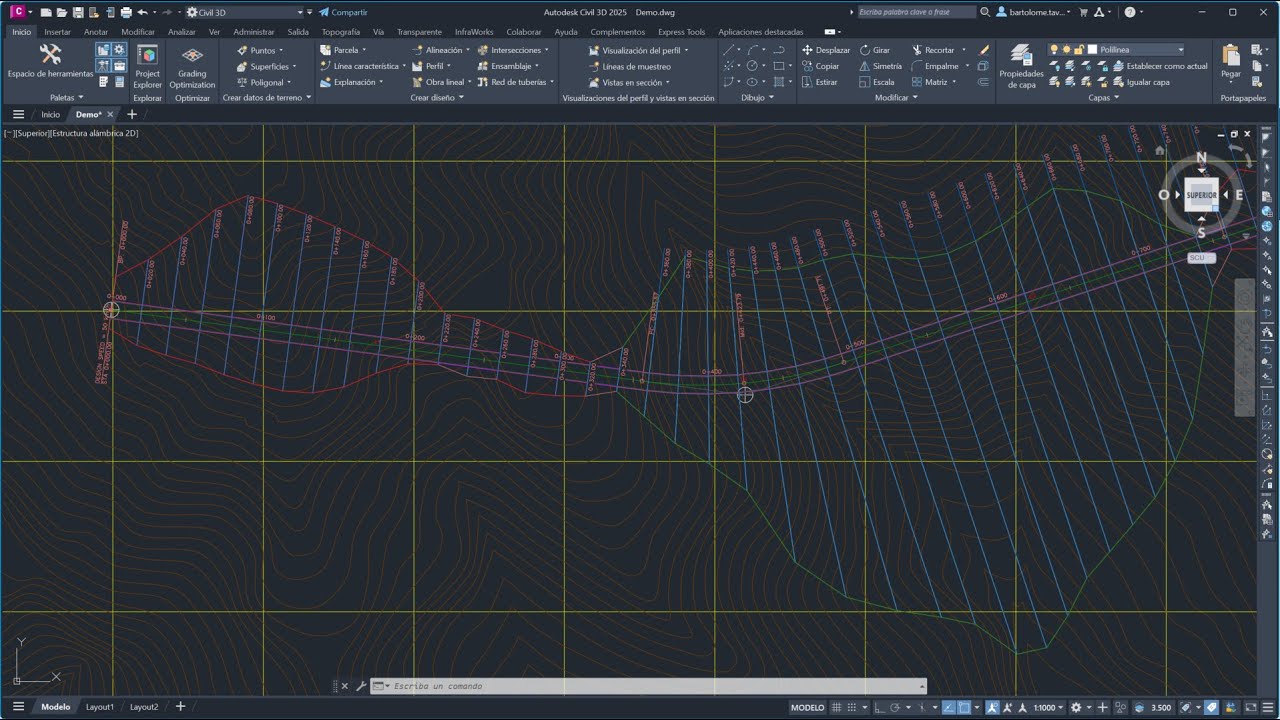
Task: Toggle object snap tracking in status bar
Action: tap(949, 707)
